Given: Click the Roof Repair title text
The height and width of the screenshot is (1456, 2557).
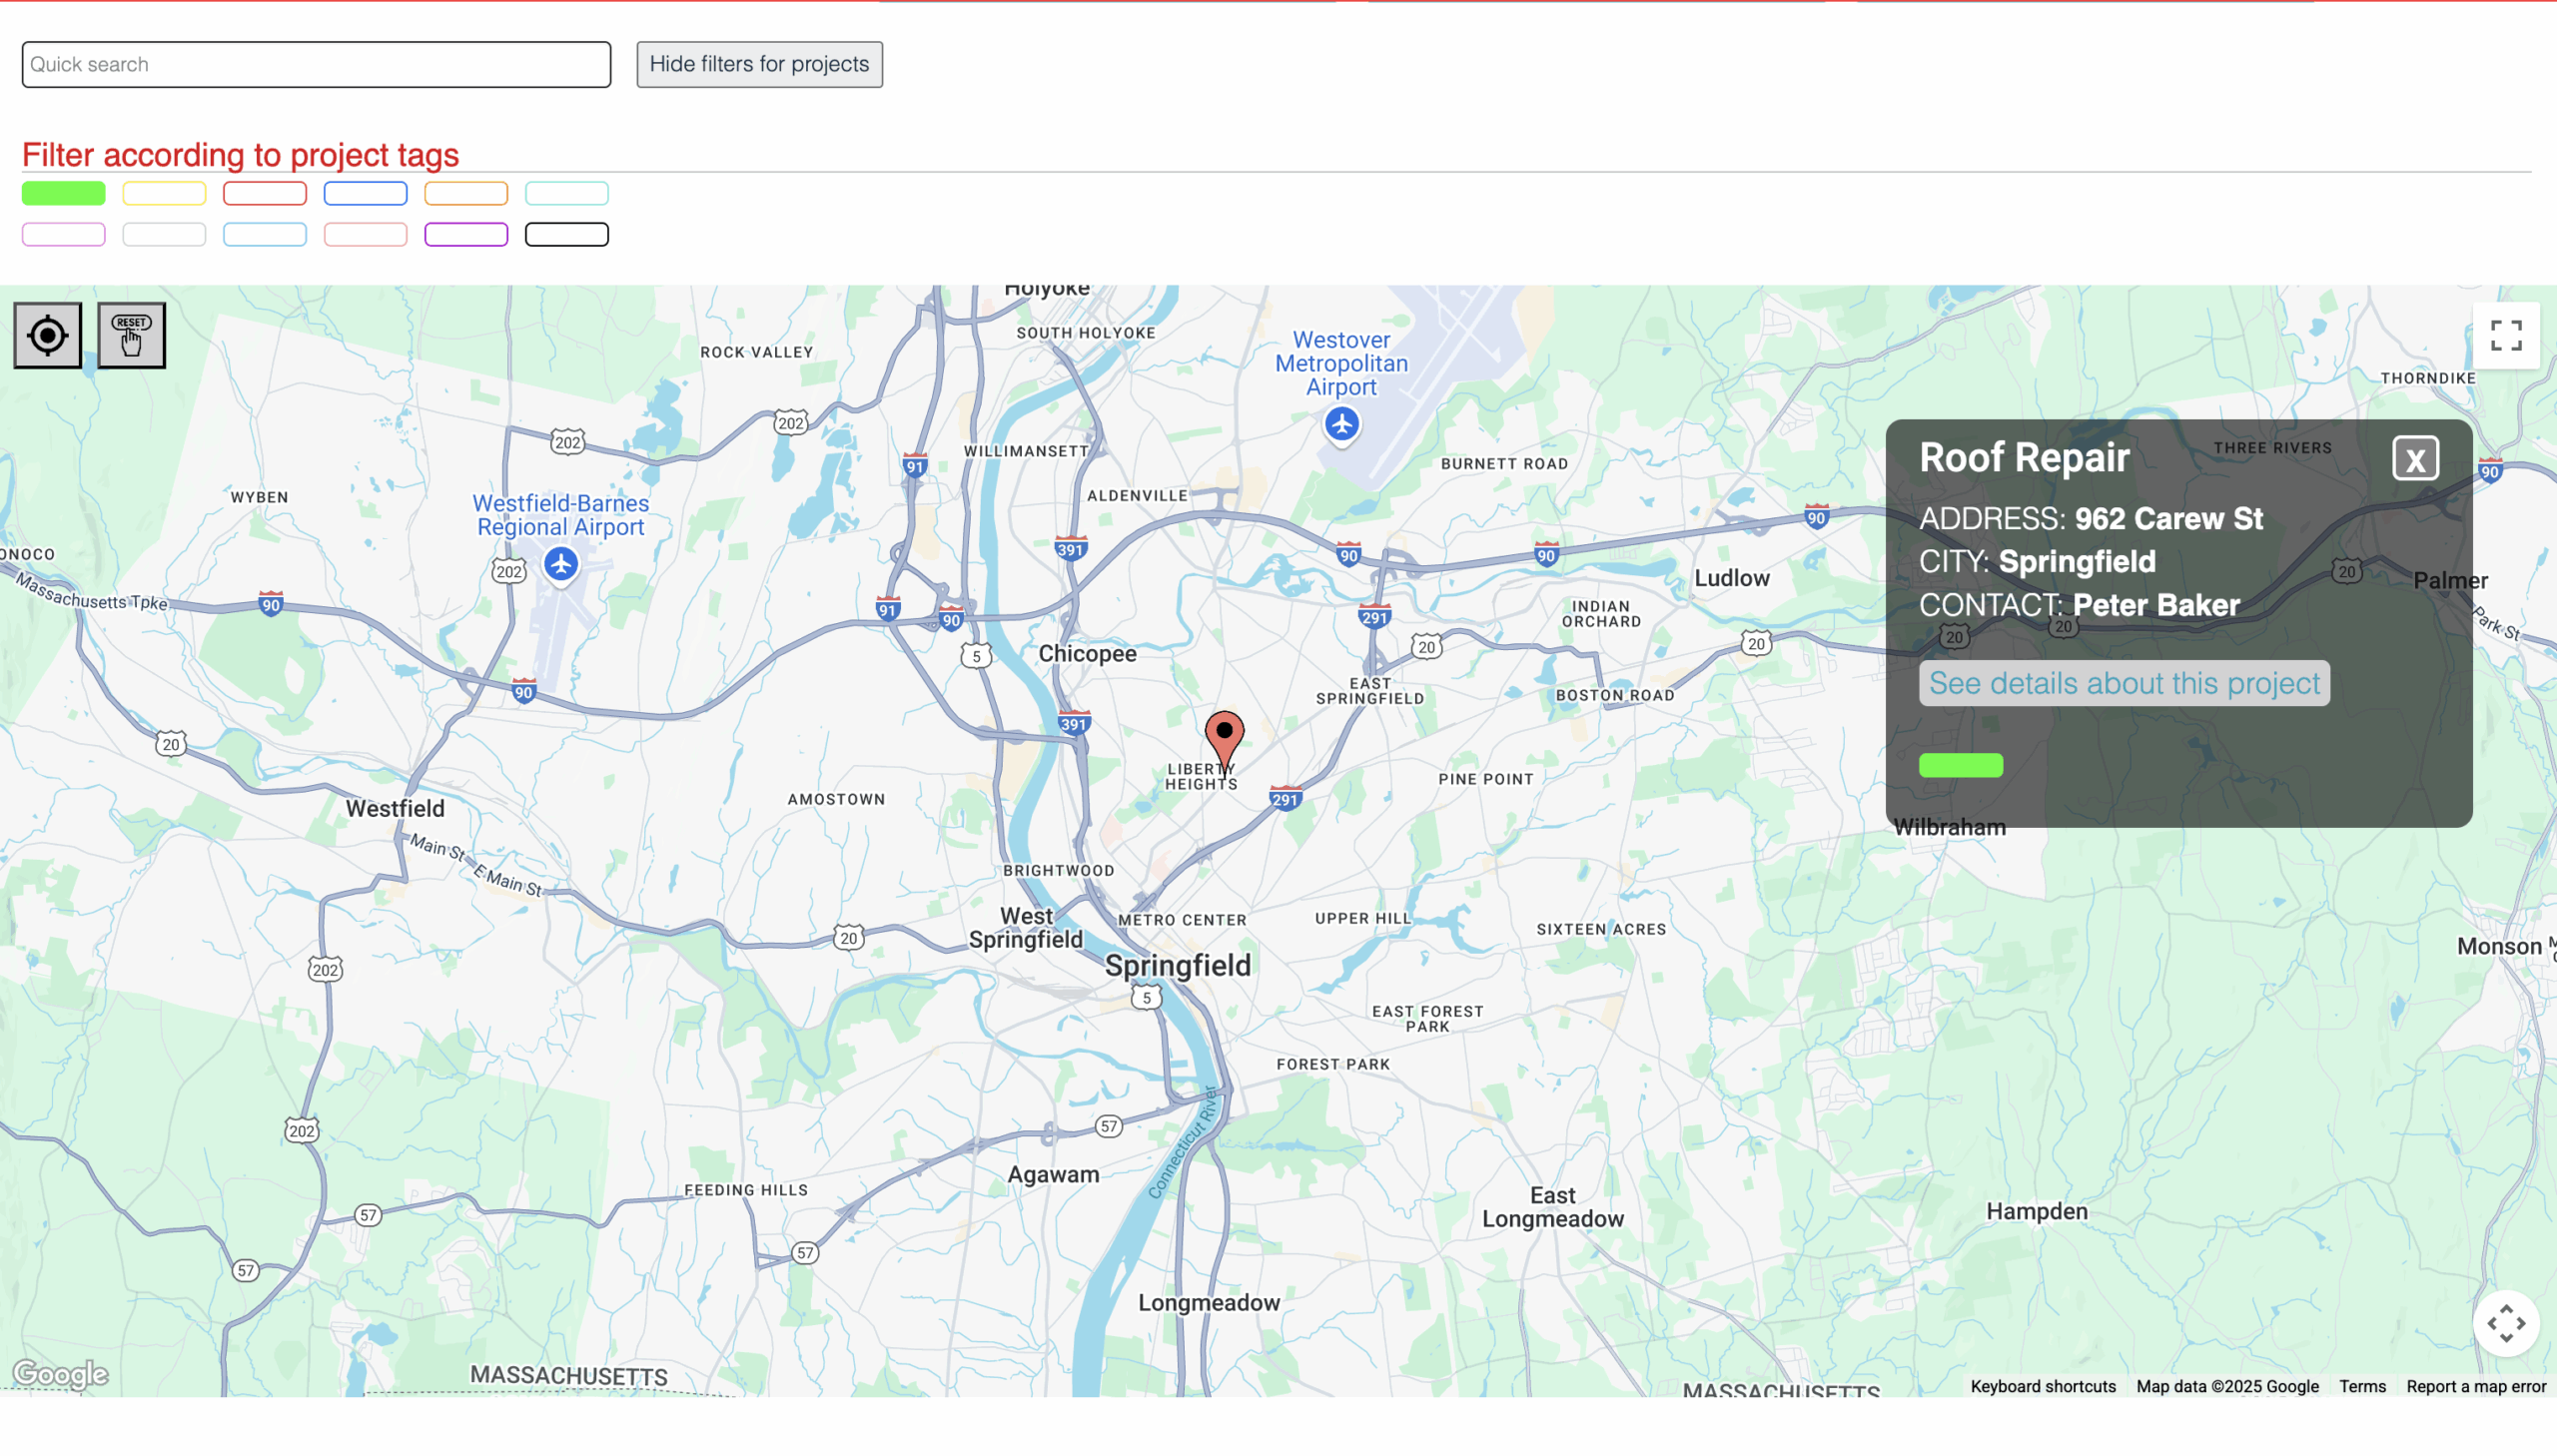Looking at the screenshot, I should coord(2023,457).
